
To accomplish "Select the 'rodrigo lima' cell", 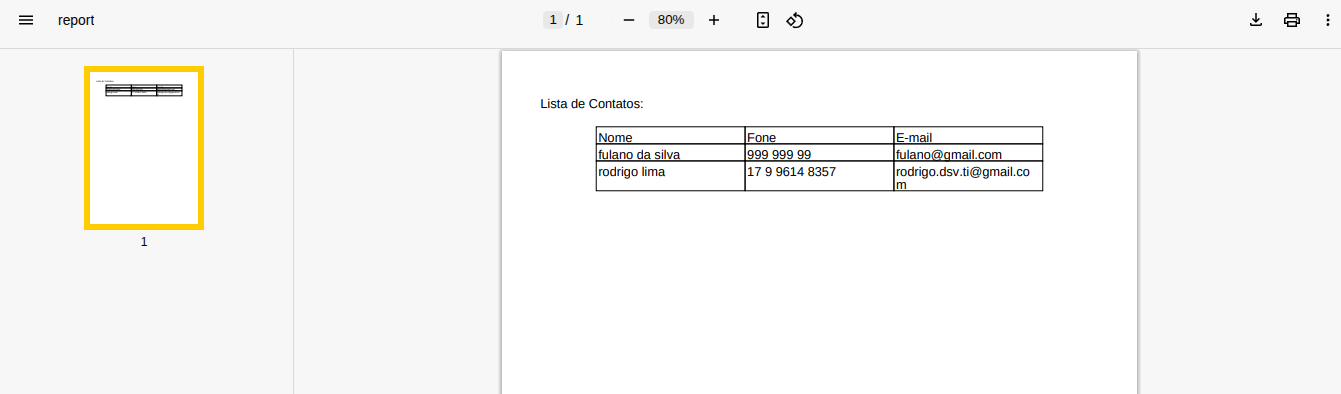I will [670, 176].
